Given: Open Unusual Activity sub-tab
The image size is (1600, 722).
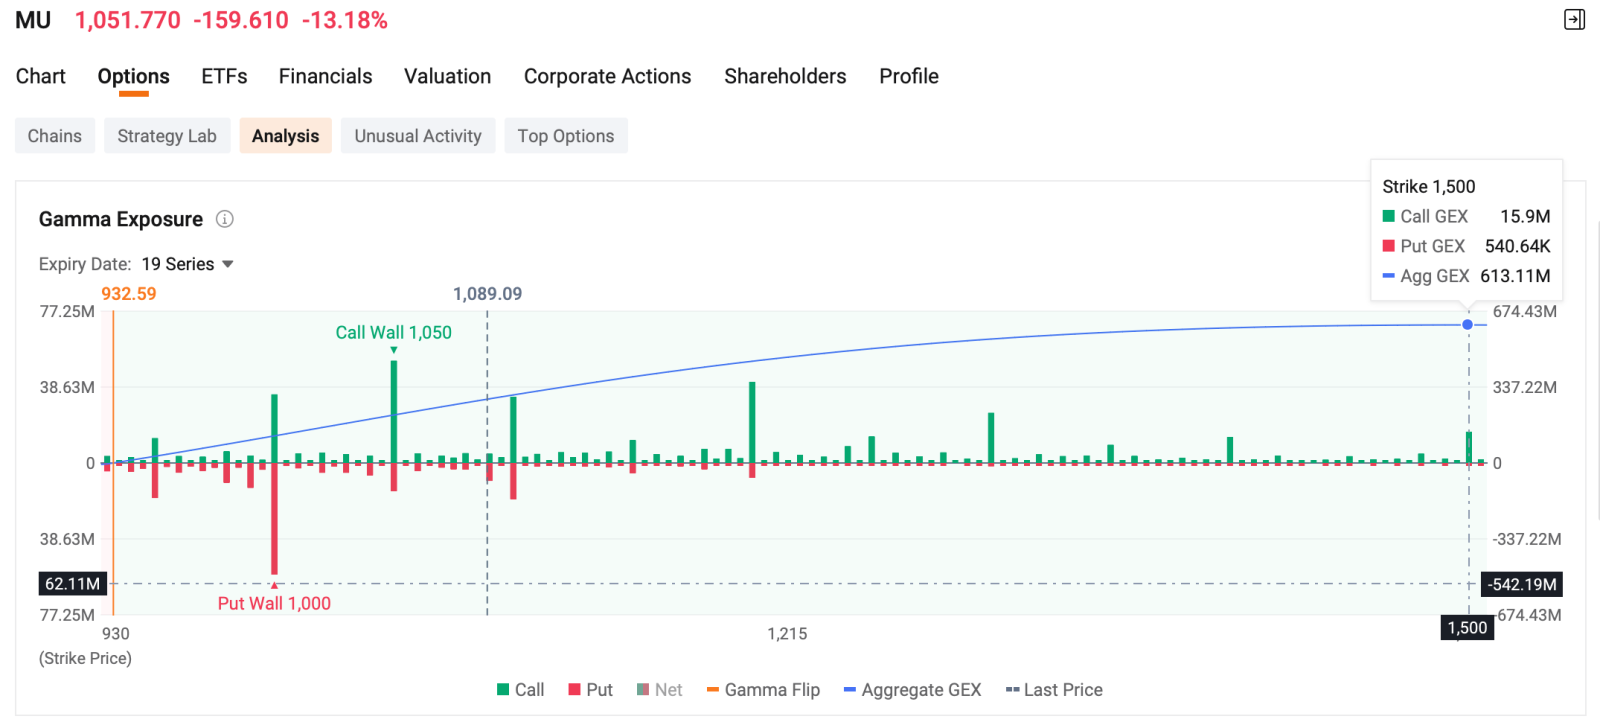Looking at the screenshot, I should 418,136.
